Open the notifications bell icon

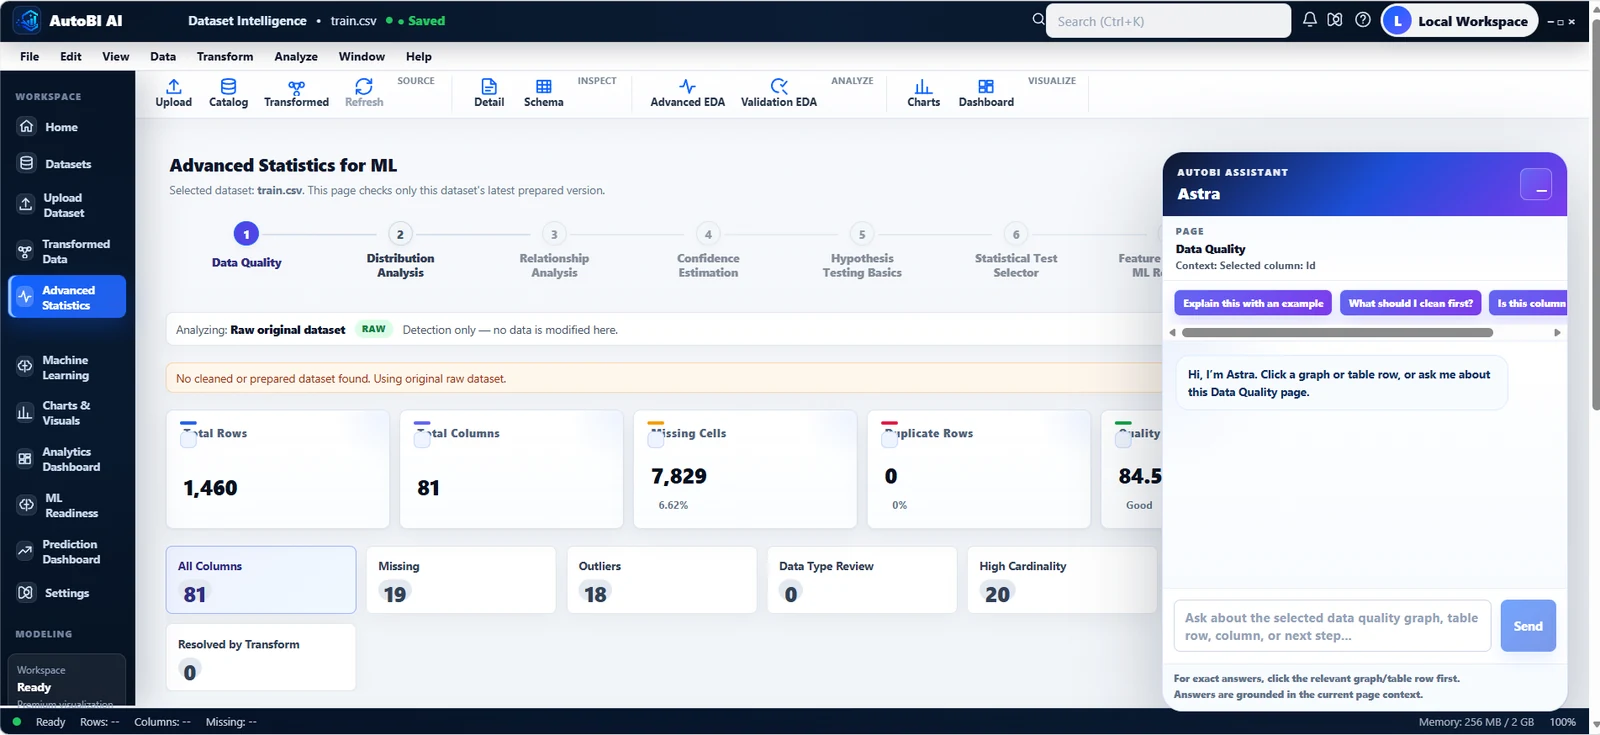tap(1309, 20)
